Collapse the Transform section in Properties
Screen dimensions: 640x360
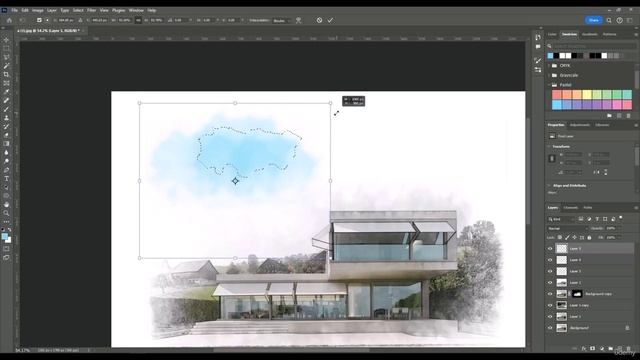[x=549, y=147]
